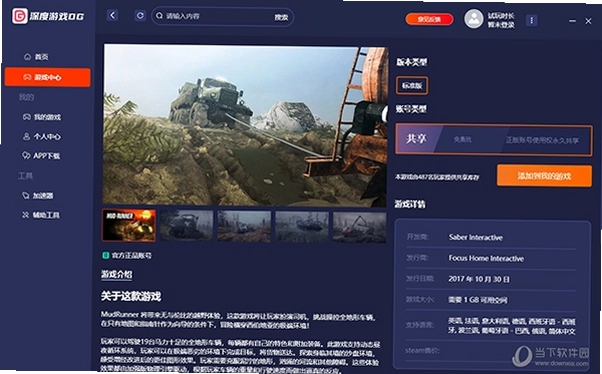Select the 共享 account type option

[494, 139]
